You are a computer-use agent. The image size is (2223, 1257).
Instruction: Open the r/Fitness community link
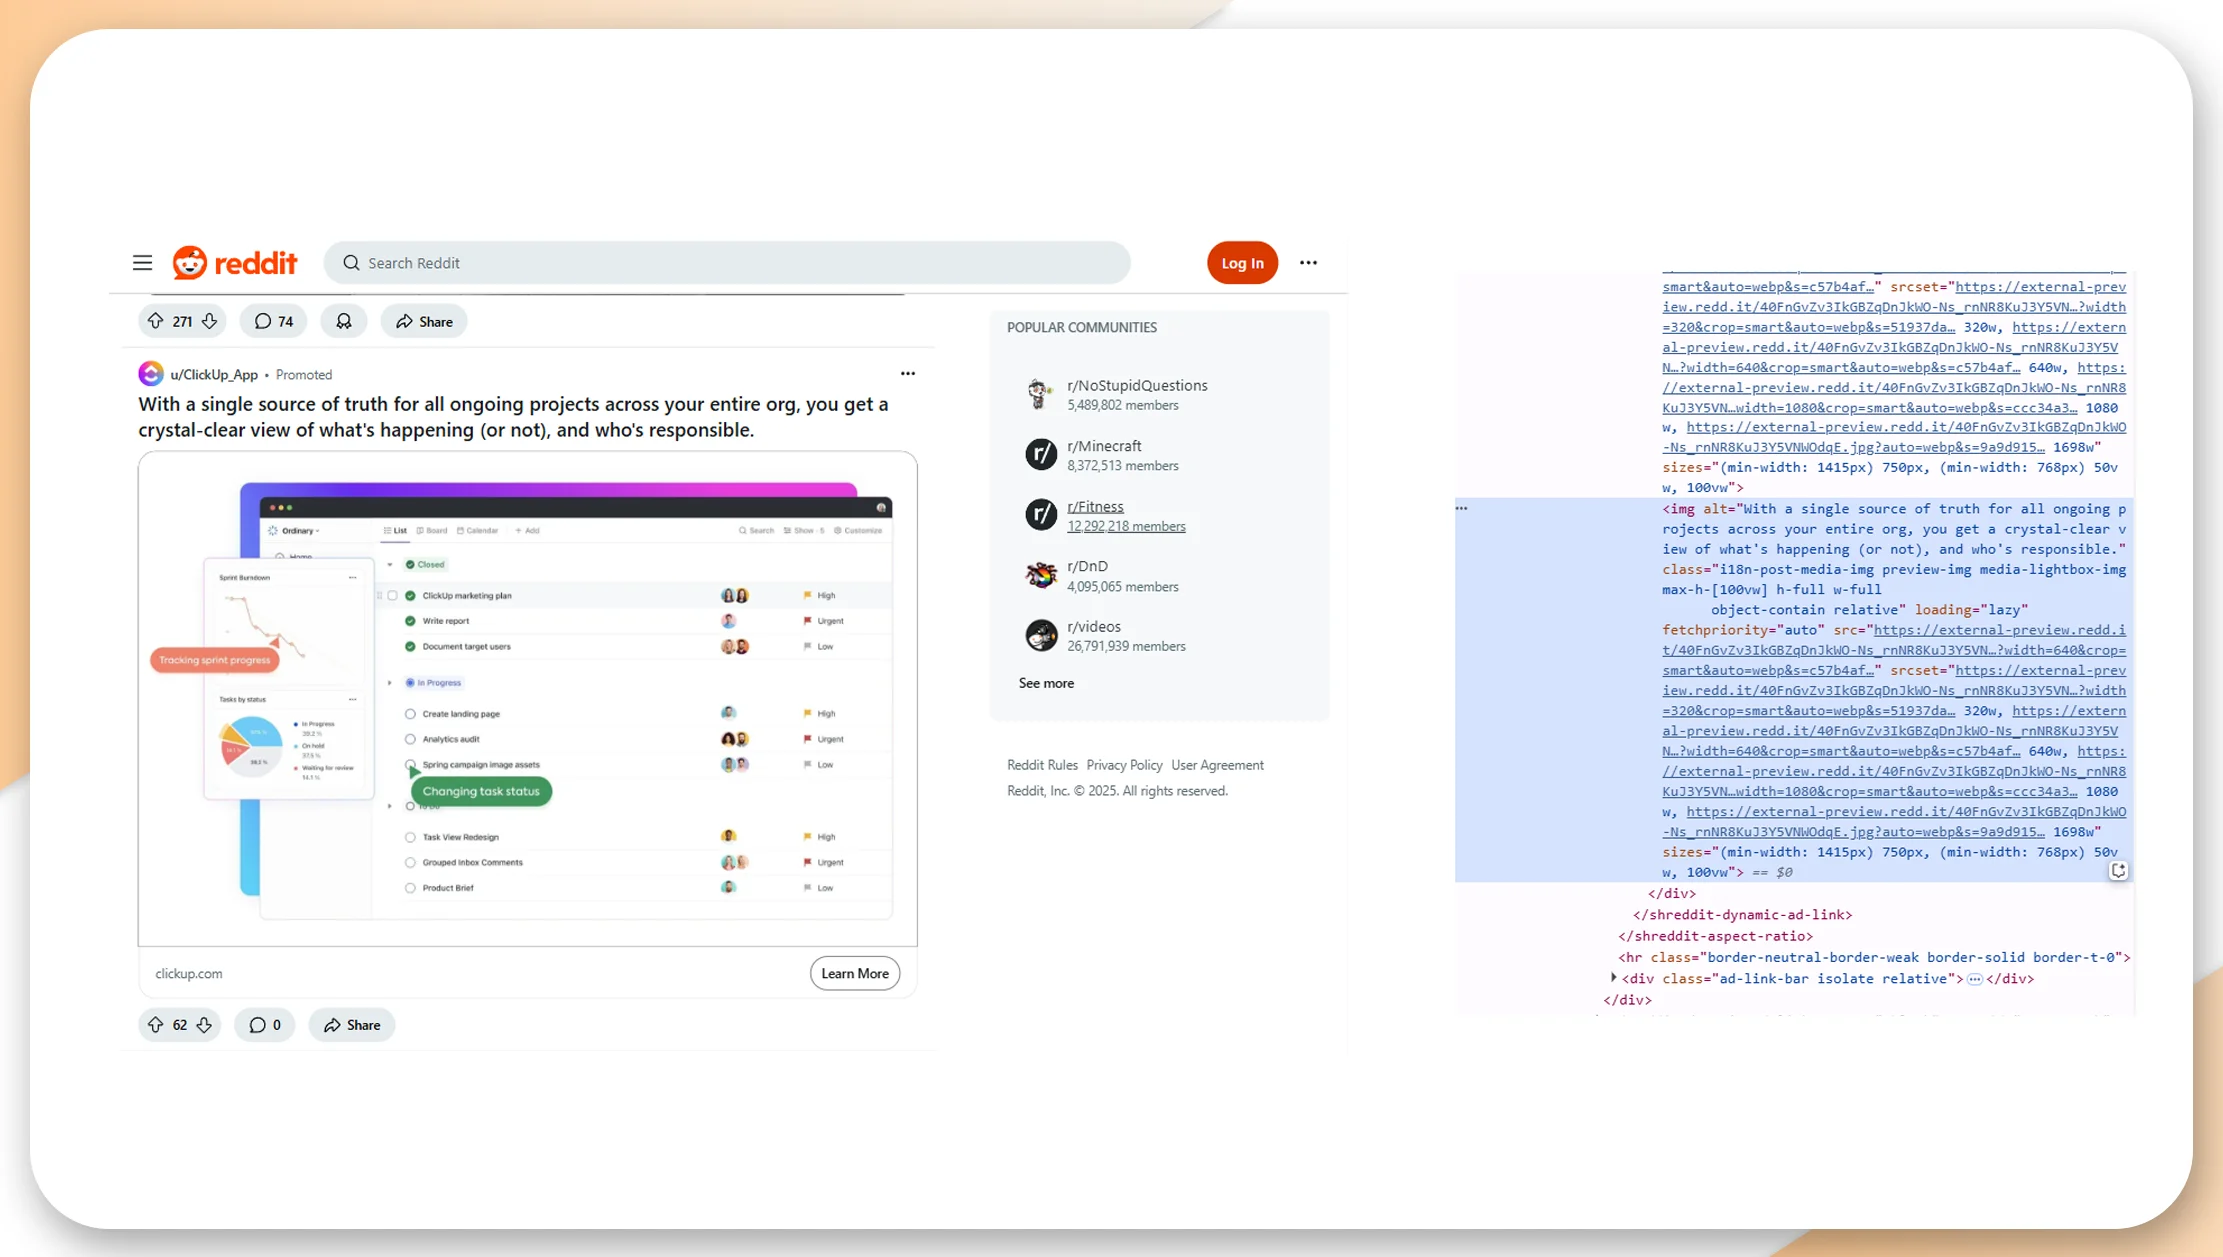coord(1095,506)
